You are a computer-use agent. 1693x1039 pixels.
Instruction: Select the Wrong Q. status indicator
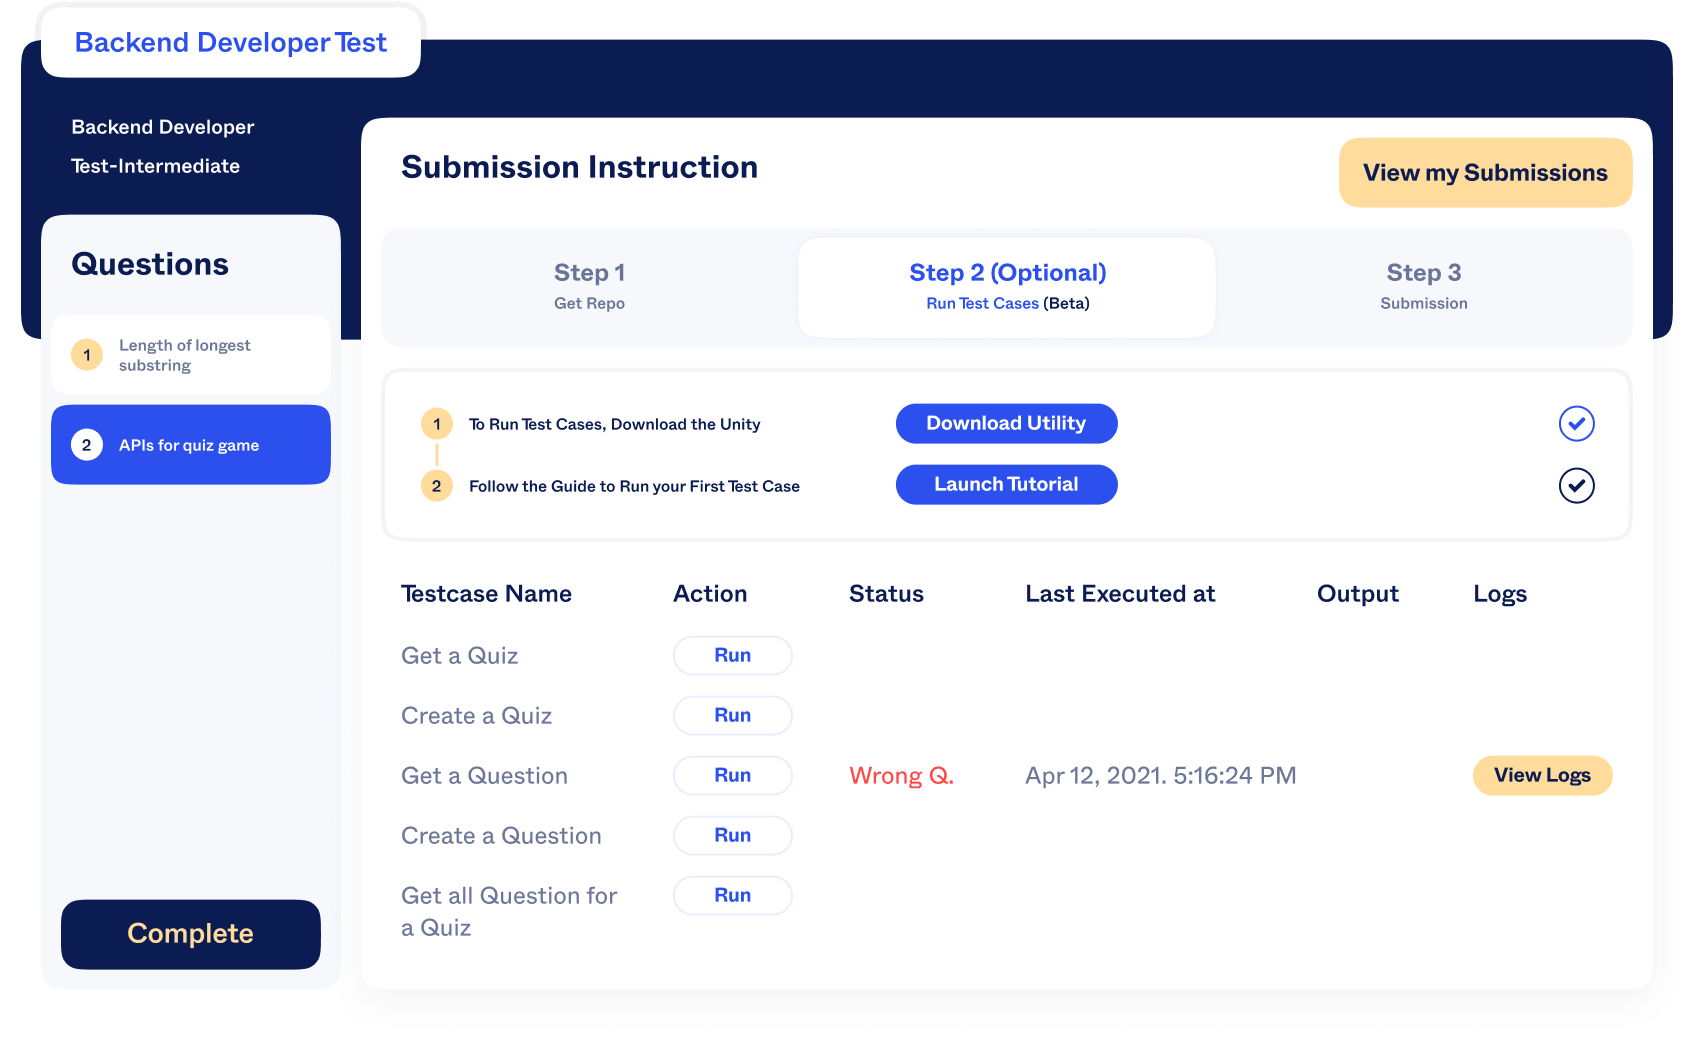click(900, 775)
